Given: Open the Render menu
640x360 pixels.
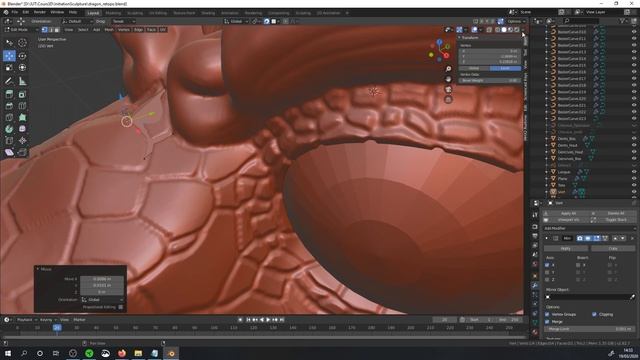Looking at the screenshot, I should pyautogui.click(x=40, y=12).
